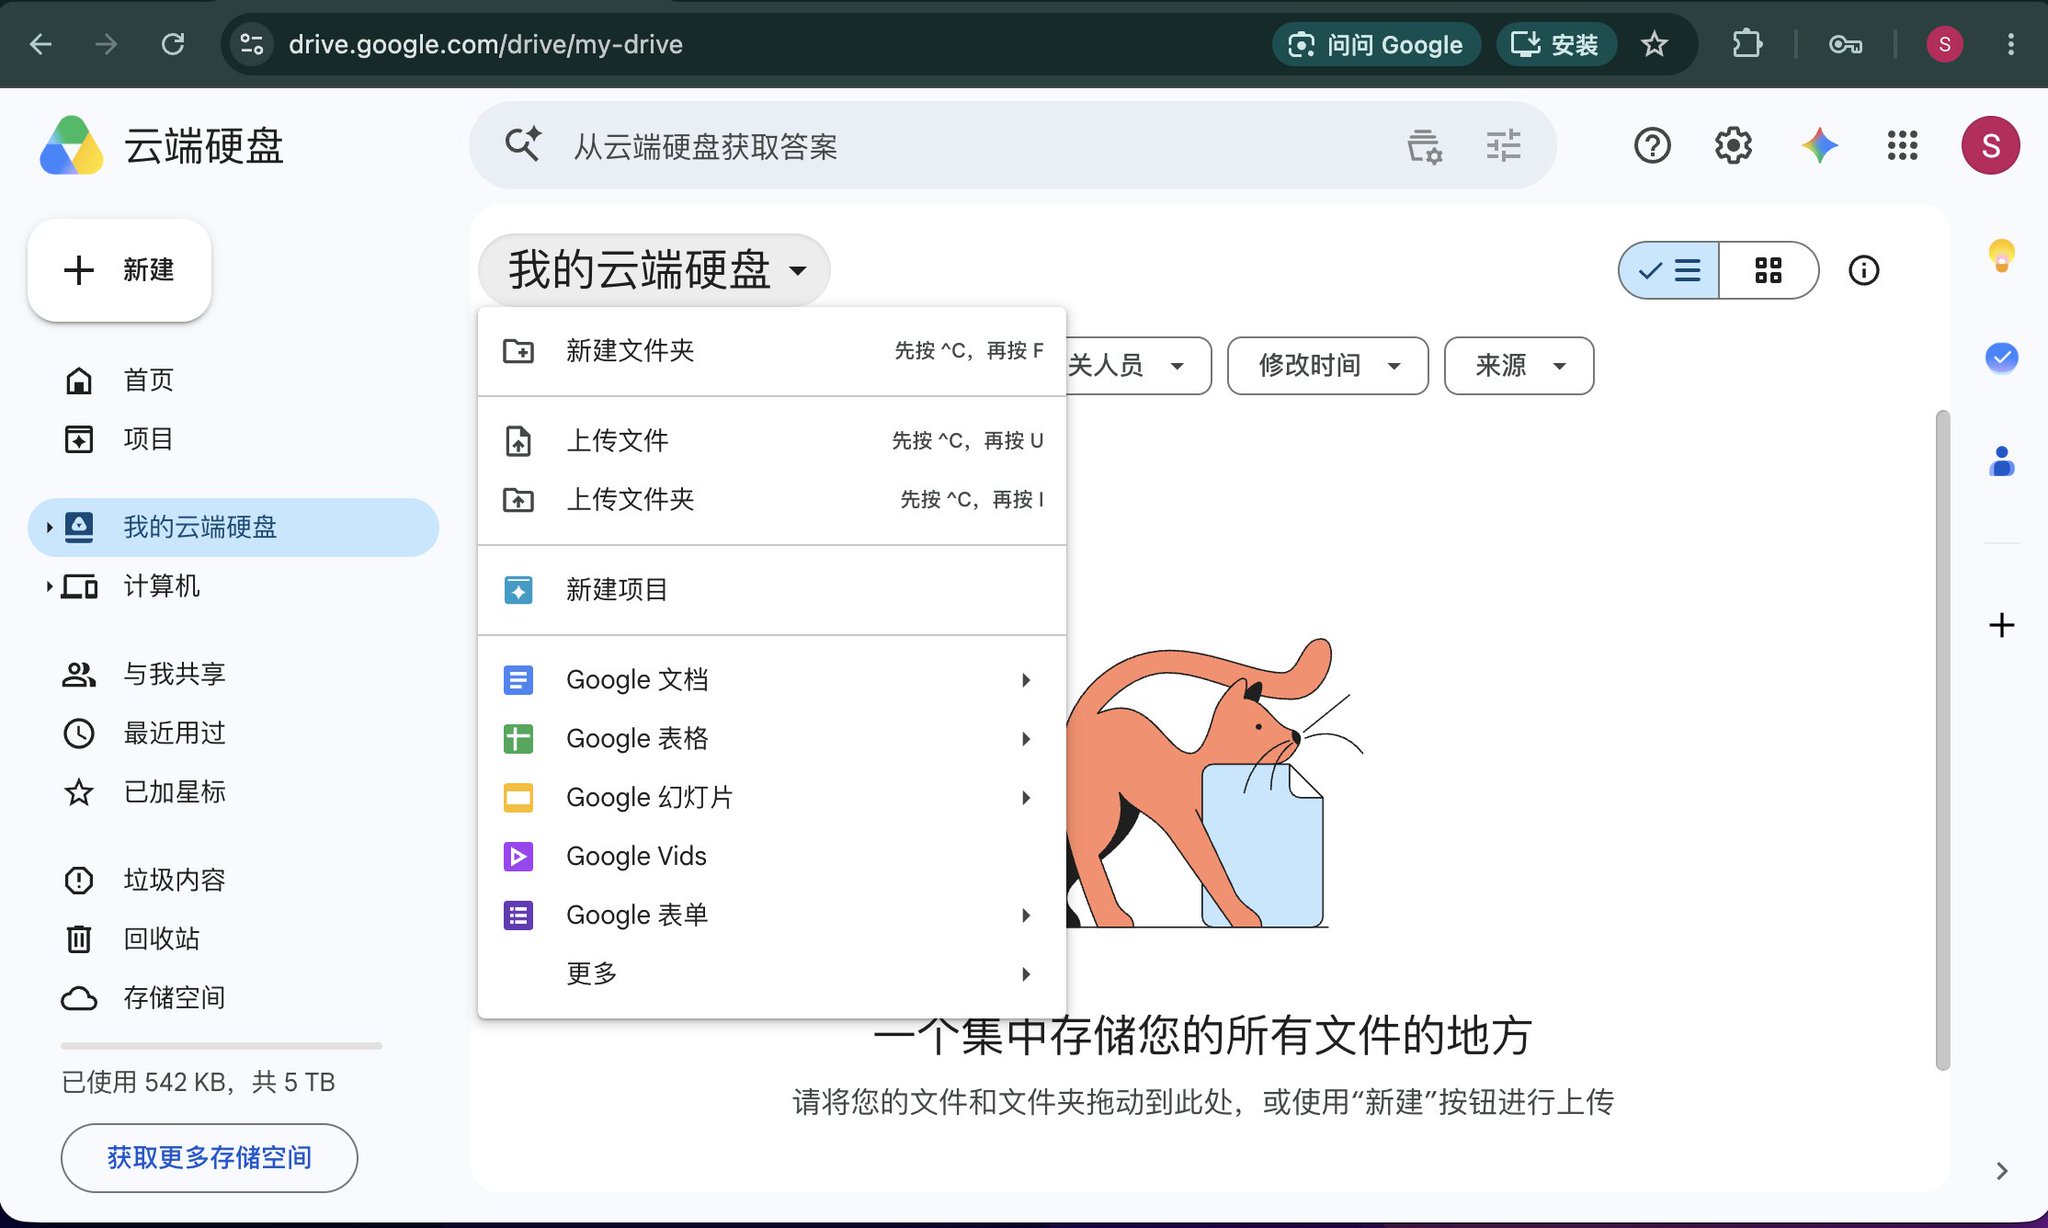Click the site info icon in address bar

point(252,44)
